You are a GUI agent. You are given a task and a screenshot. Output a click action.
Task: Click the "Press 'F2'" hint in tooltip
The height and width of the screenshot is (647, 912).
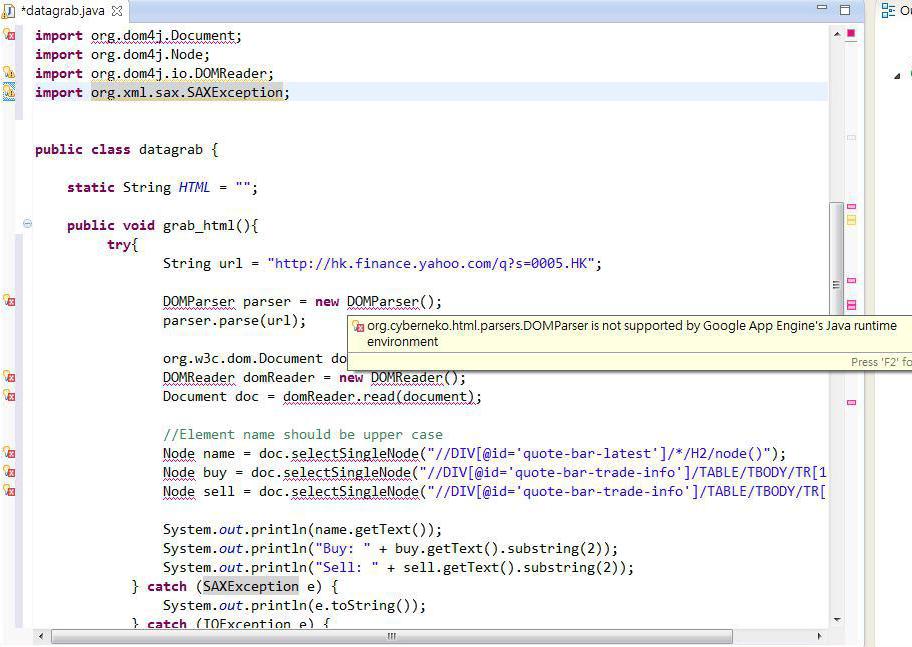tap(881, 362)
